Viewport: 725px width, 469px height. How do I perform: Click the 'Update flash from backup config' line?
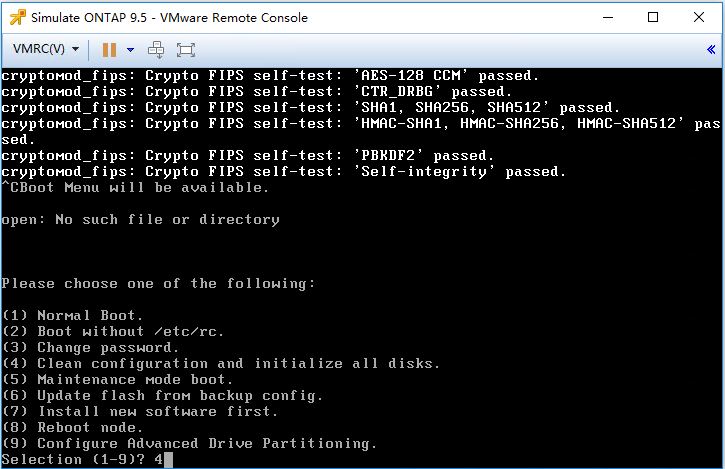coord(162,395)
